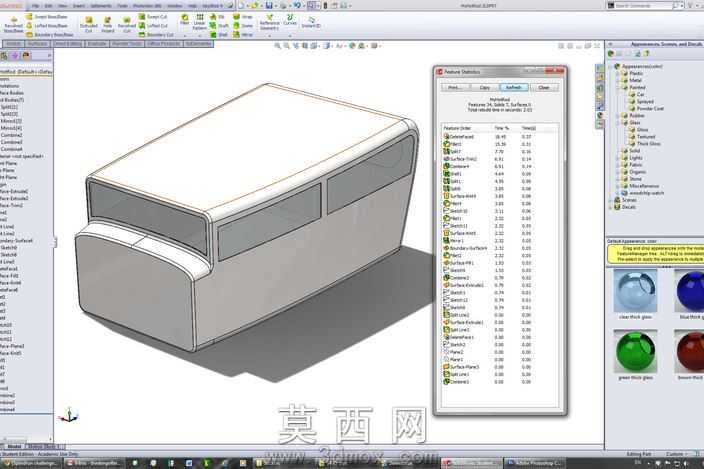
Task: Click Refresh button in Feature Statistics
Action: tap(514, 88)
